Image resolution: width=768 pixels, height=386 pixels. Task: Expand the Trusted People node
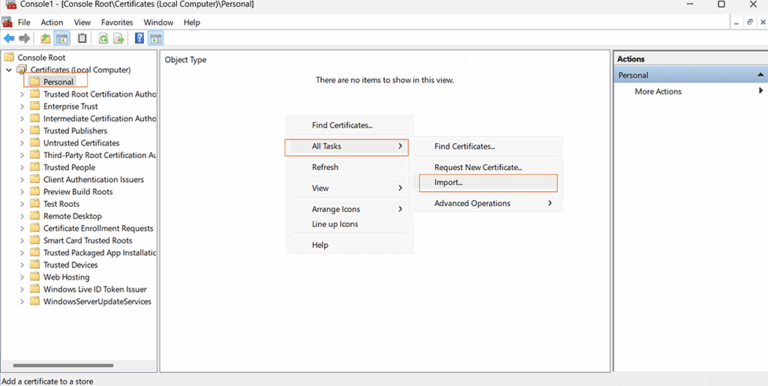point(22,167)
